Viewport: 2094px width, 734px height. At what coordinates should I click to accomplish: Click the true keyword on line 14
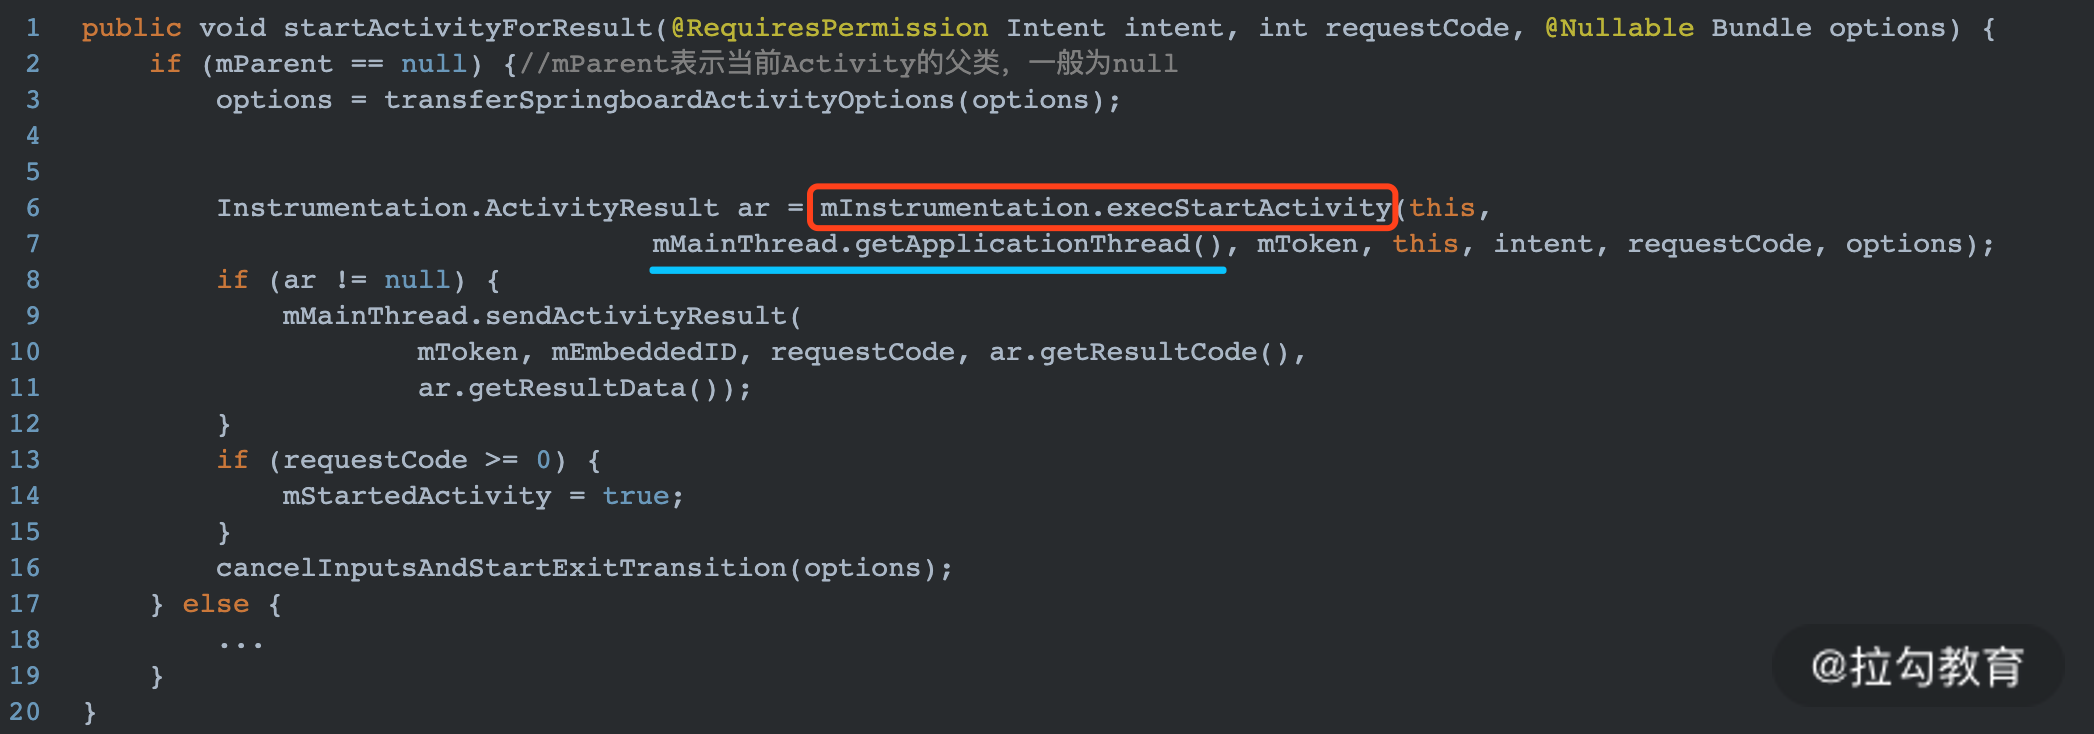click(x=635, y=496)
